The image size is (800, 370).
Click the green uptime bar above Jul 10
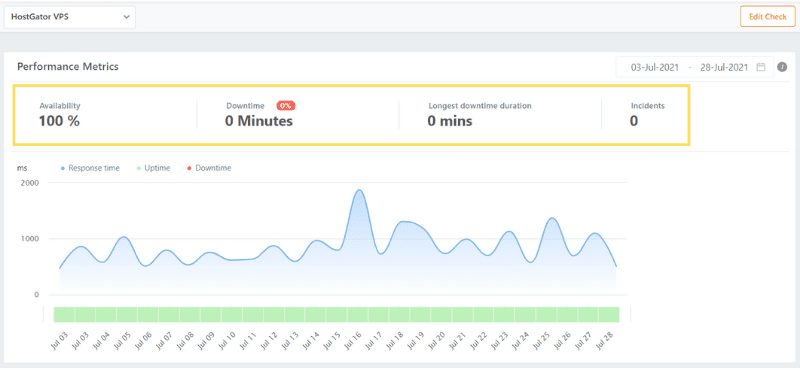(x=232, y=314)
